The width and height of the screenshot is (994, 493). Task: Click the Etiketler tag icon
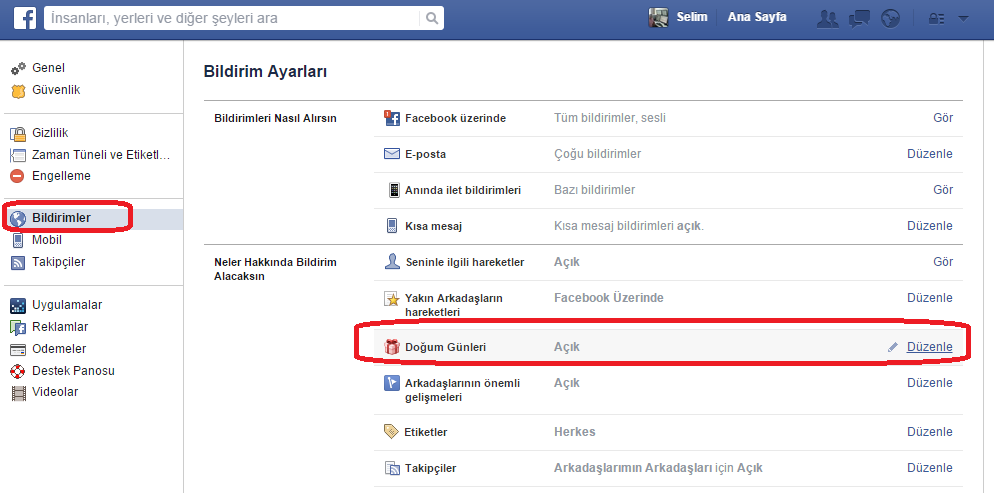(x=391, y=432)
